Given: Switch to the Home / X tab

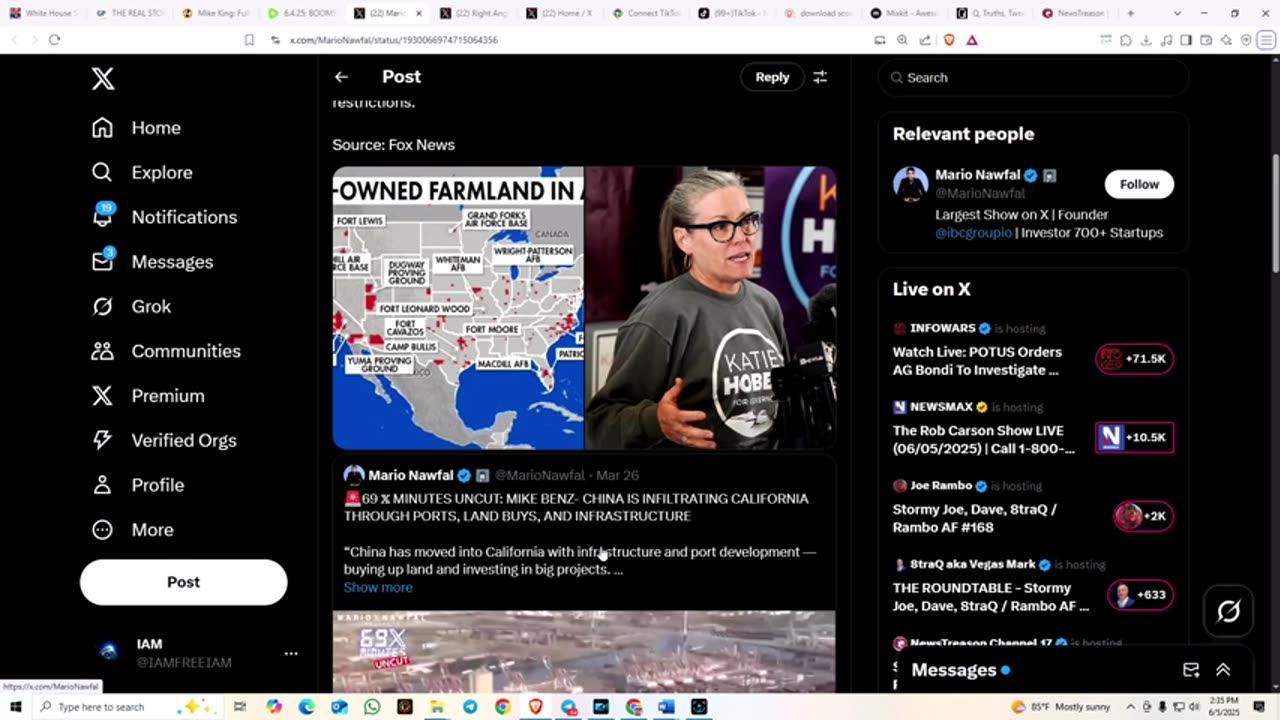Looking at the screenshot, I should tap(559, 13).
